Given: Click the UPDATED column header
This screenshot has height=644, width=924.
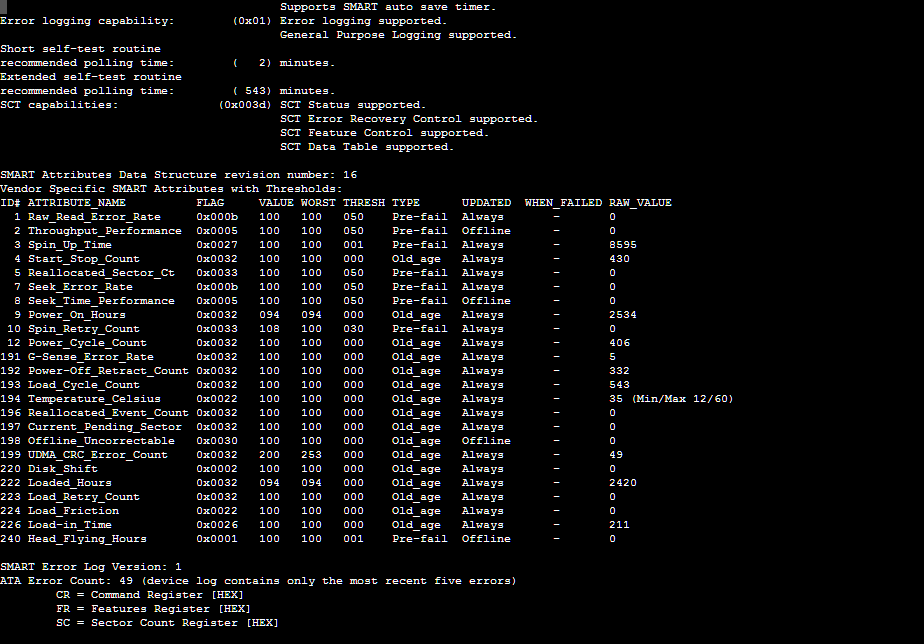Looking at the screenshot, I should click(486, 203).
